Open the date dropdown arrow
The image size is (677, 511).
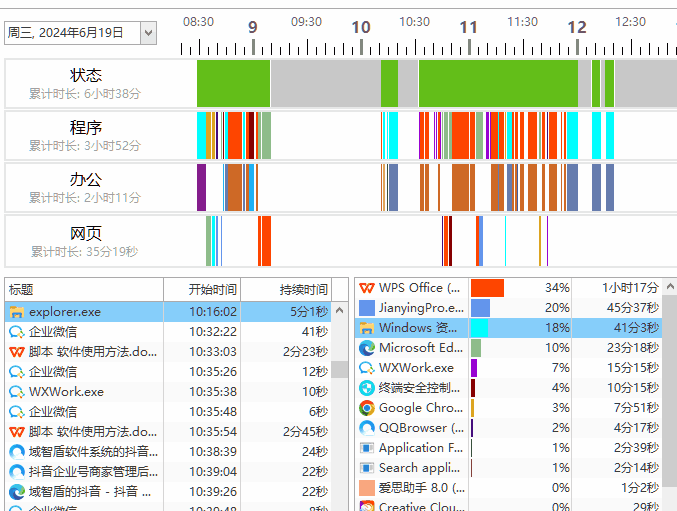[x=148, y=33]
